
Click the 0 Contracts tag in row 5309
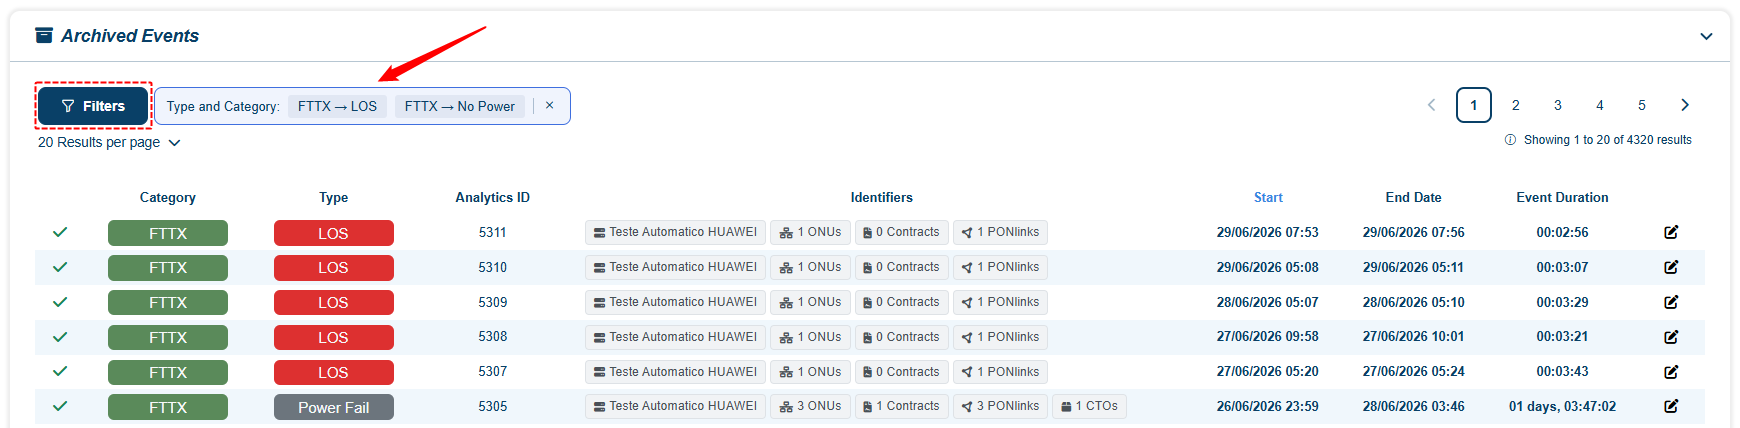pos(901,302)
